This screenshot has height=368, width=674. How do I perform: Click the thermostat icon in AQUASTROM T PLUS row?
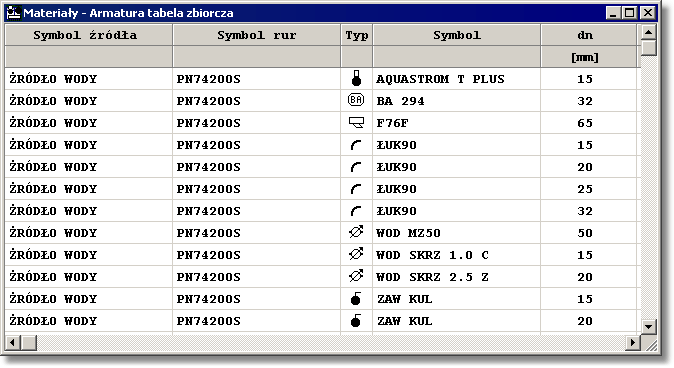tap(356, 78)
